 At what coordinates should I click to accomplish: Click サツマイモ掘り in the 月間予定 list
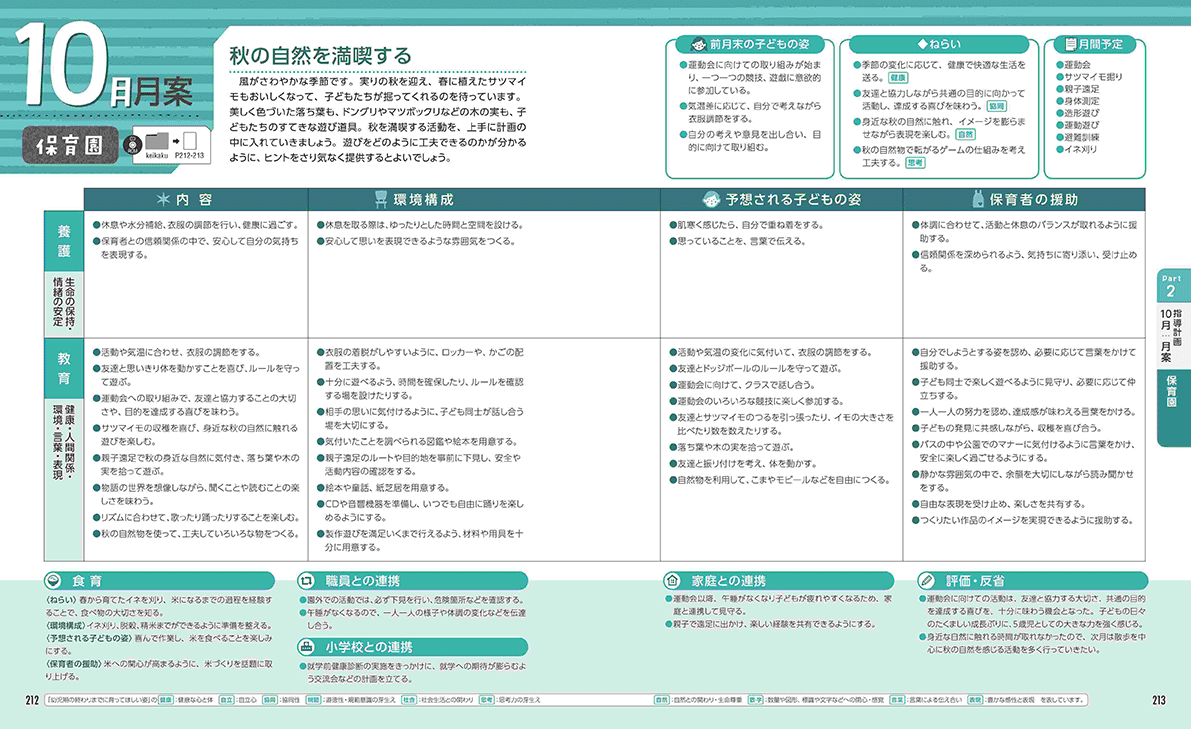(1093, 77)
